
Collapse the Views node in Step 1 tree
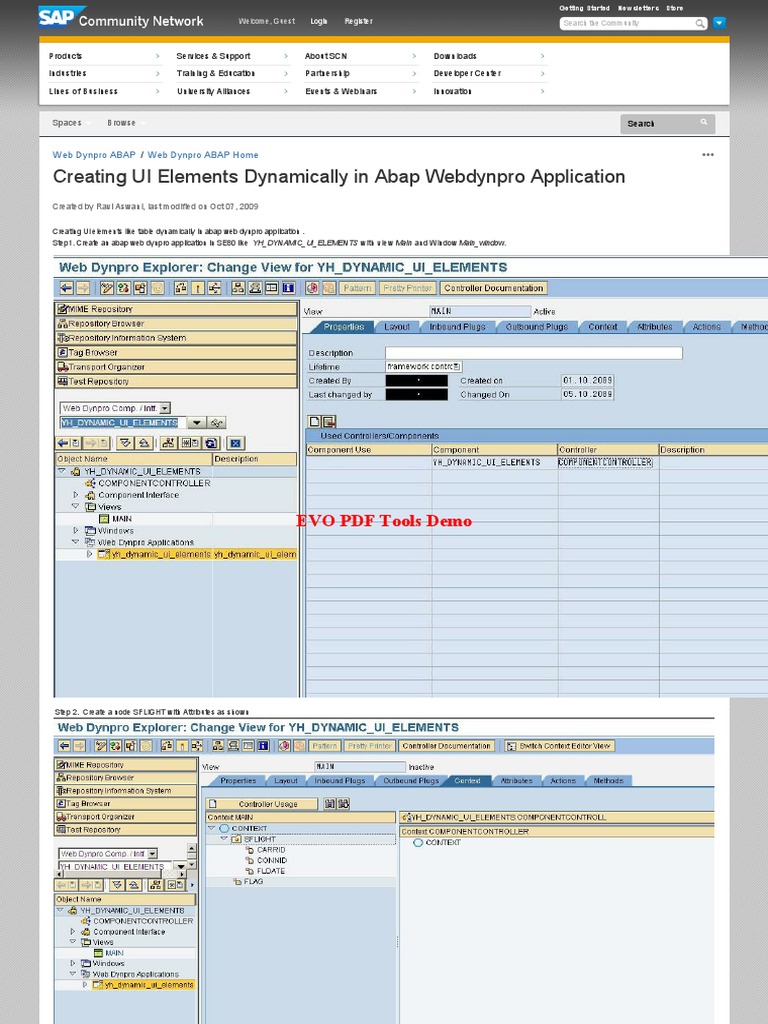point(76,506)
